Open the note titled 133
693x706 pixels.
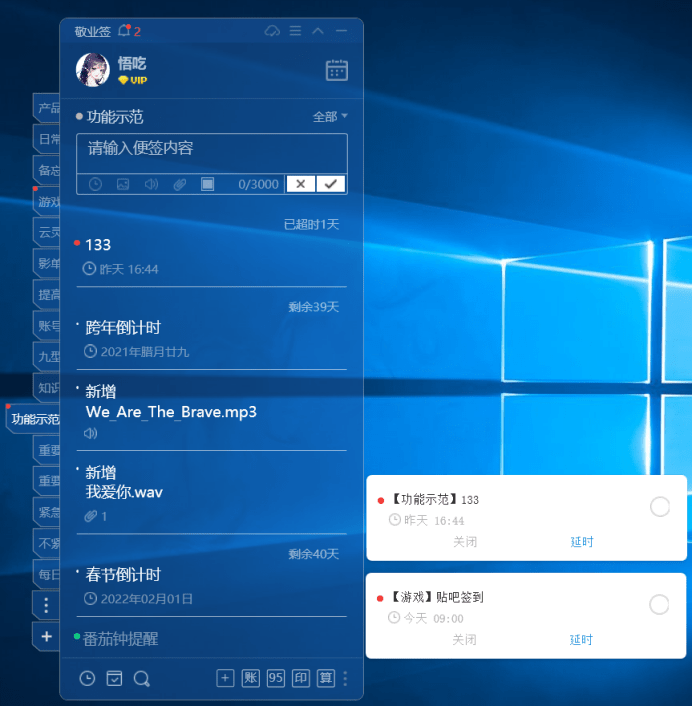click(x=98, y=245)
